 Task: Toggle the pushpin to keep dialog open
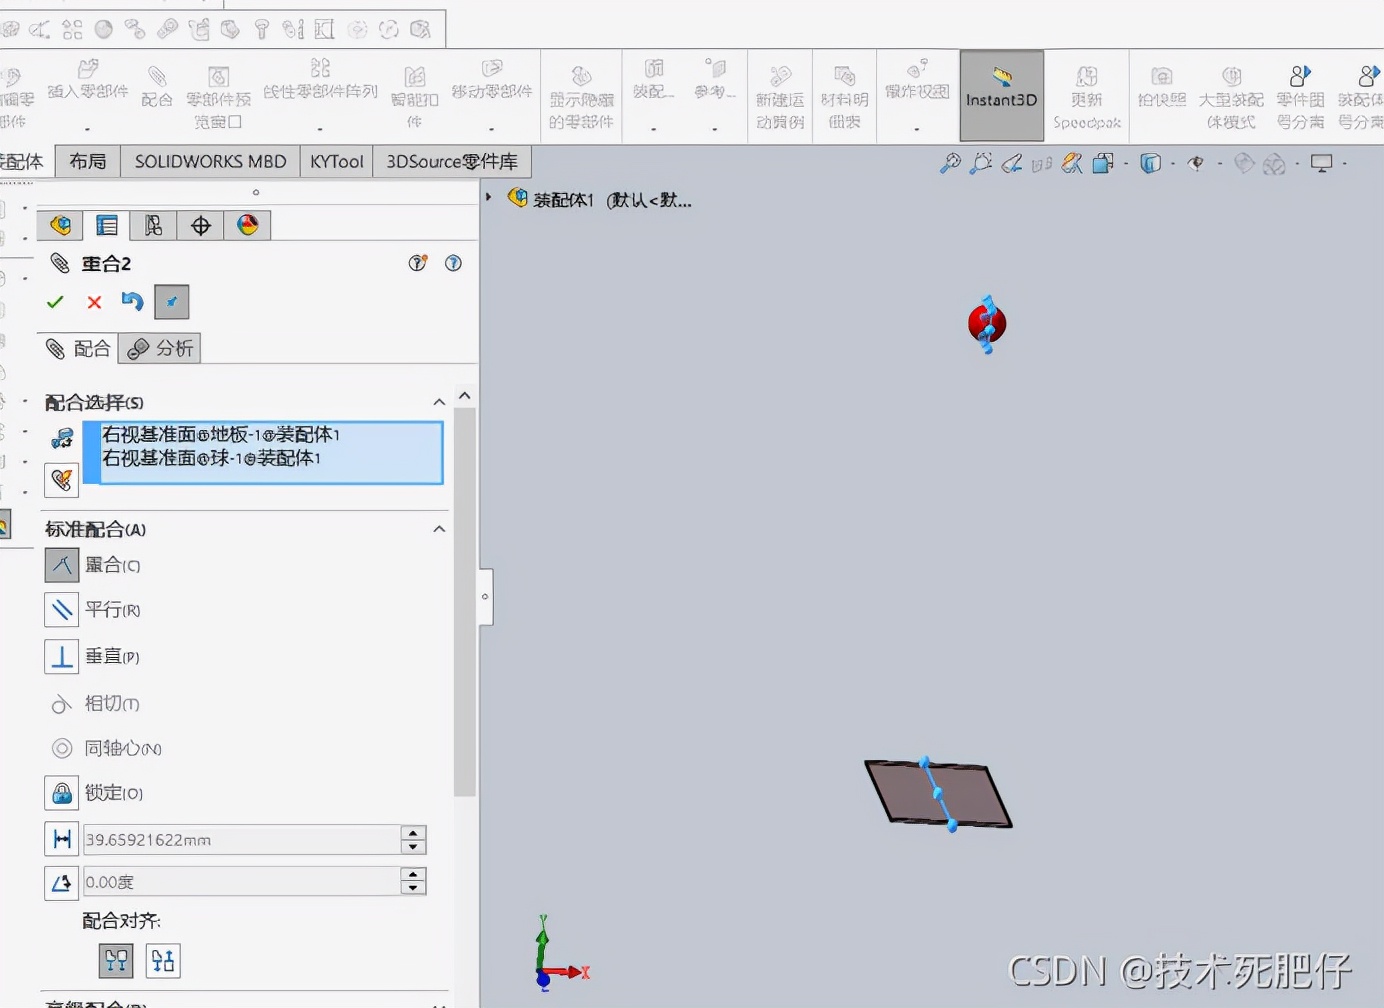(x=171, y=301)
